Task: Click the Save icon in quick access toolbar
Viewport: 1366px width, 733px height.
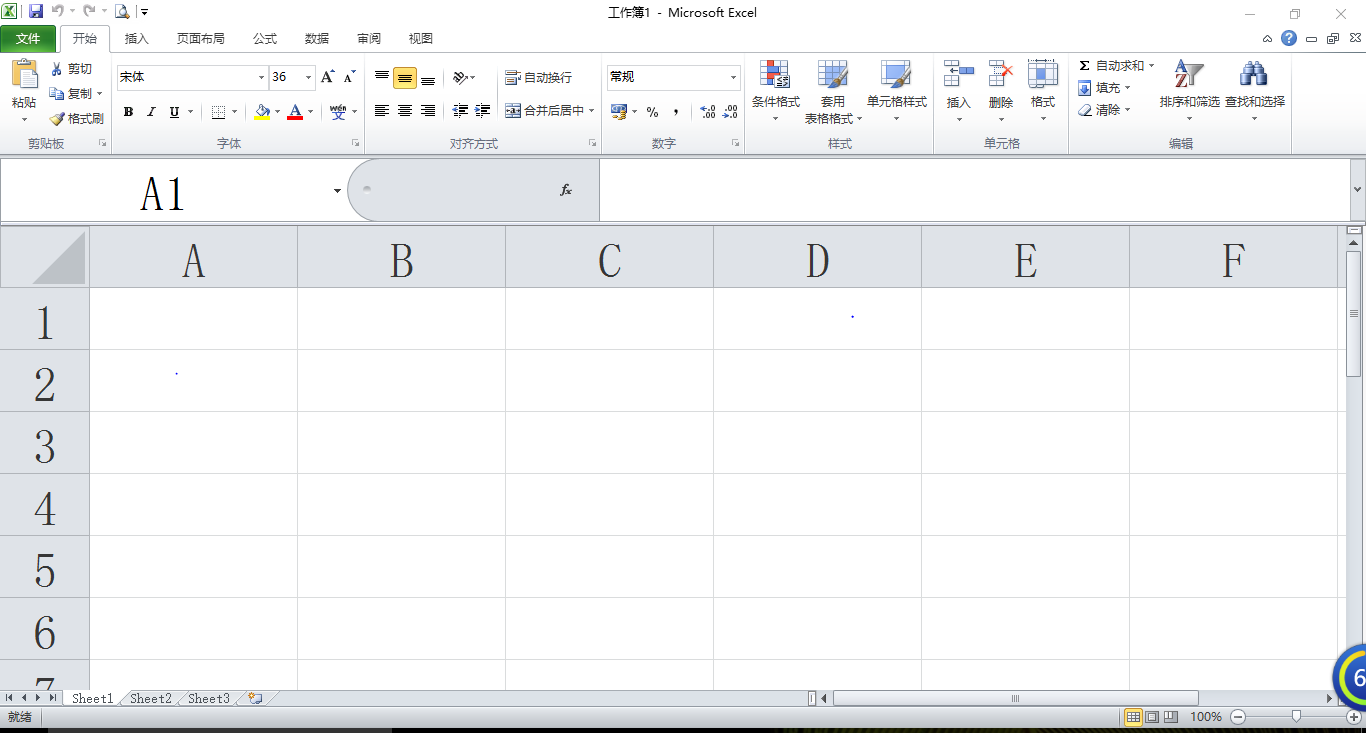Action: pos(36,12)
